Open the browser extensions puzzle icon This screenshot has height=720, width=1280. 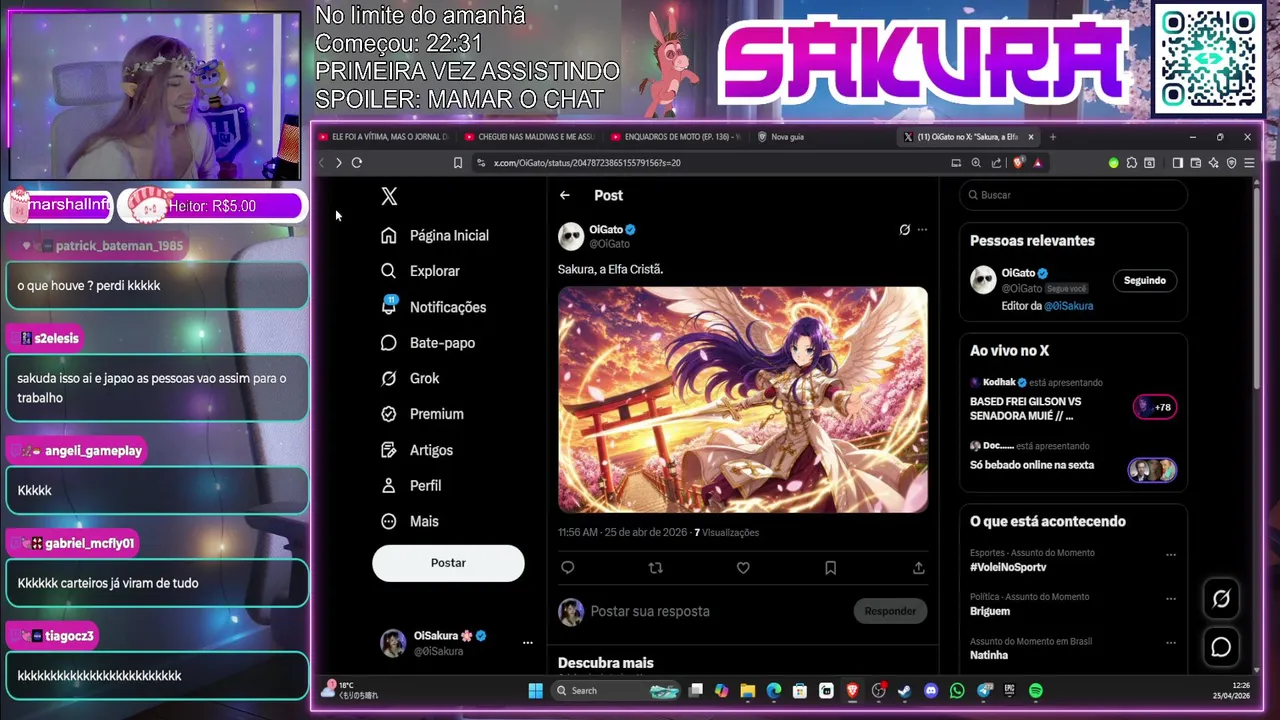point(1131,163)
